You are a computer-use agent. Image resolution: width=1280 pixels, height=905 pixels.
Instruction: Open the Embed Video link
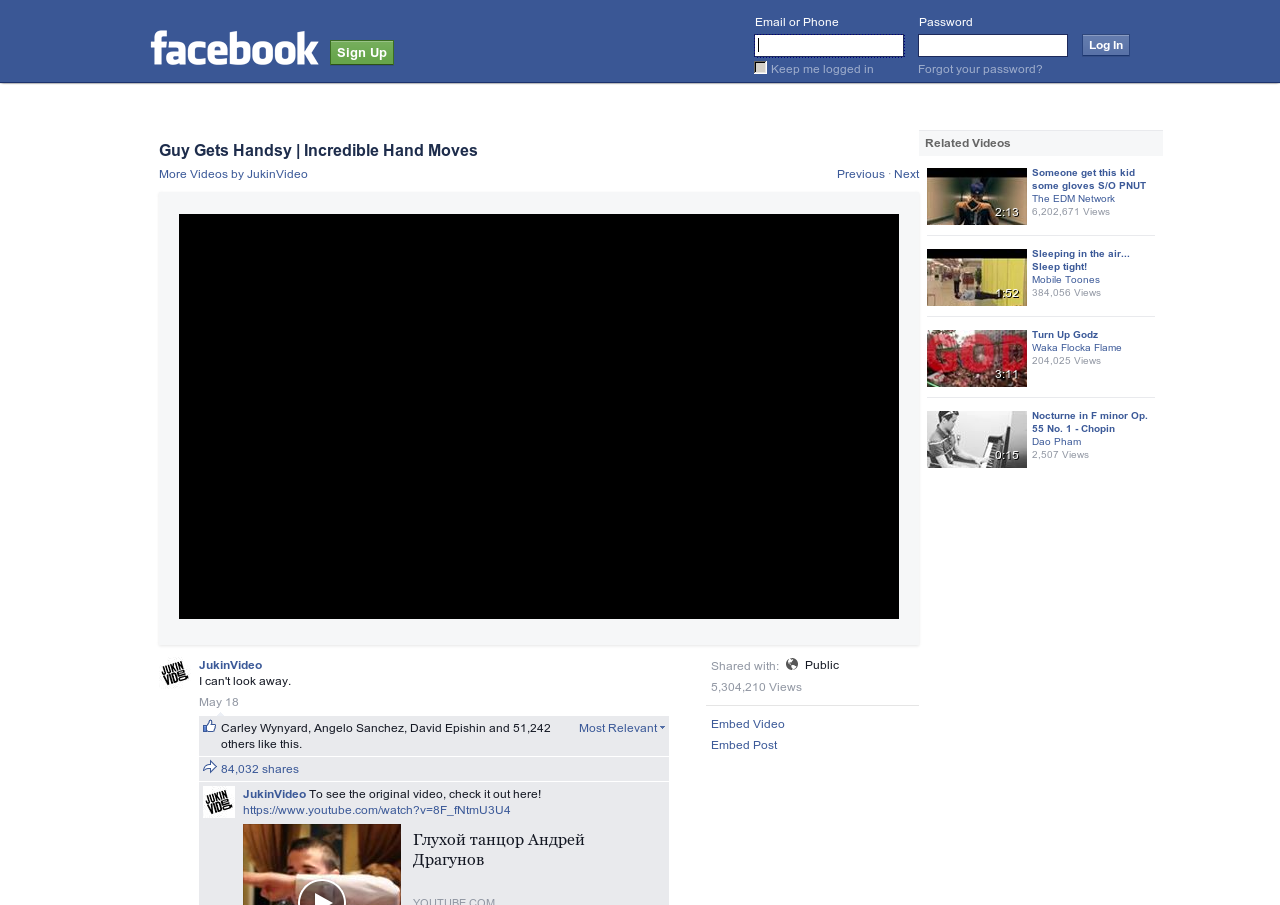coord(748,724)
